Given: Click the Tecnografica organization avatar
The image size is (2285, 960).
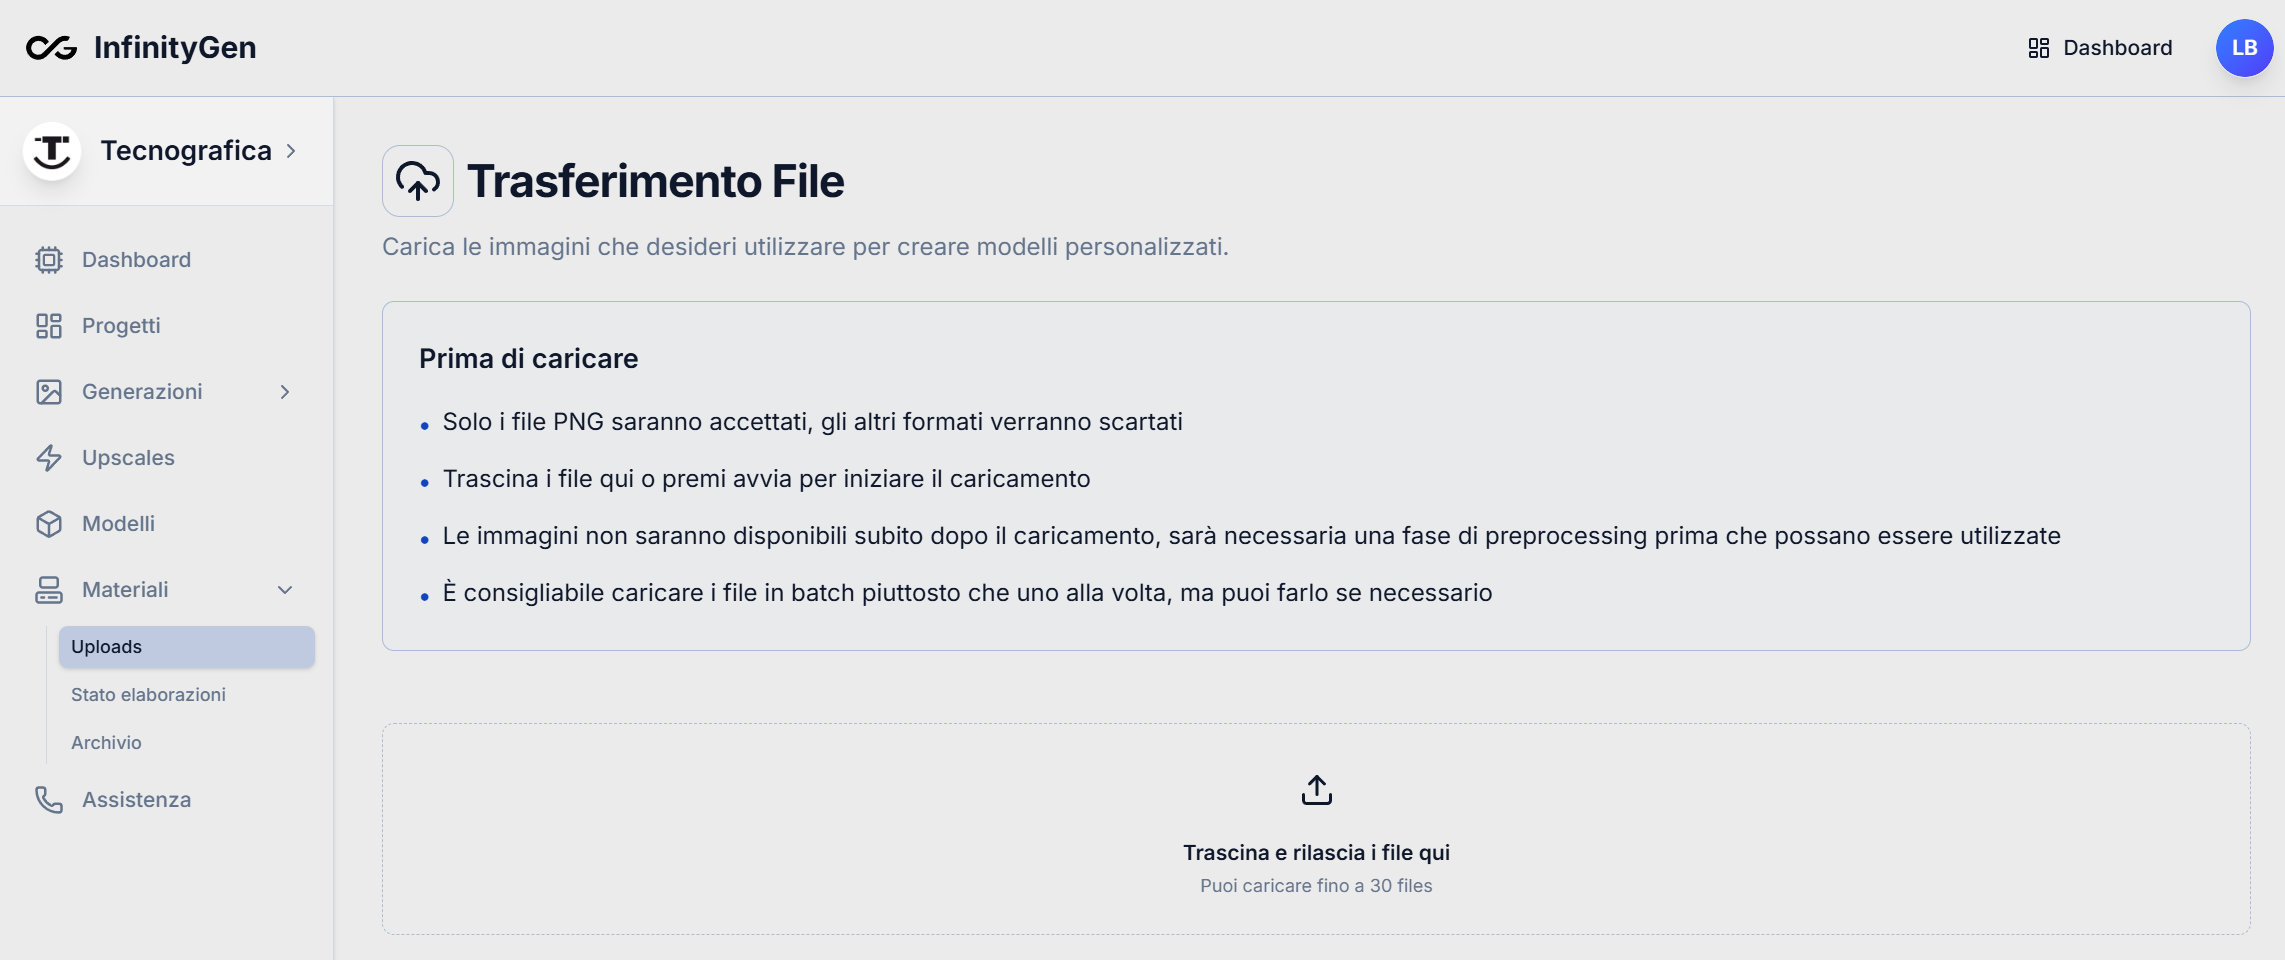Looking at the screenshot, I should coord(52,150).
